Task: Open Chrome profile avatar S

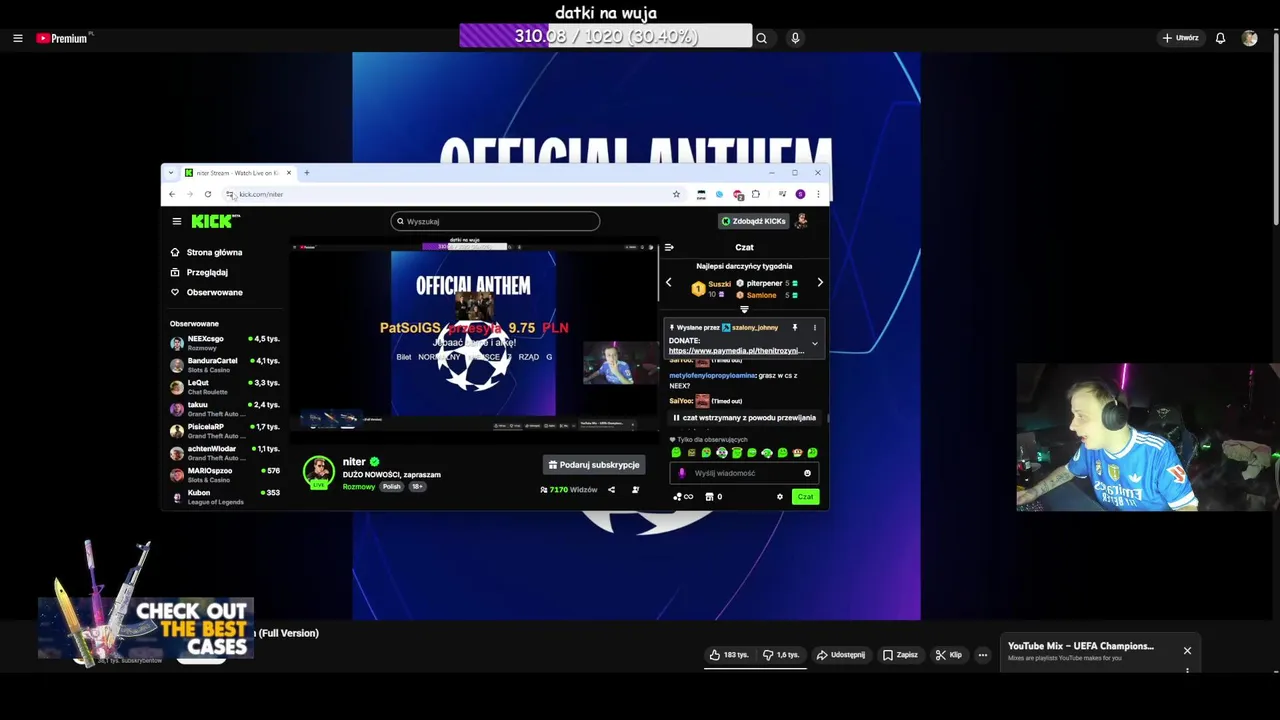Action: [x=800, y=194]
